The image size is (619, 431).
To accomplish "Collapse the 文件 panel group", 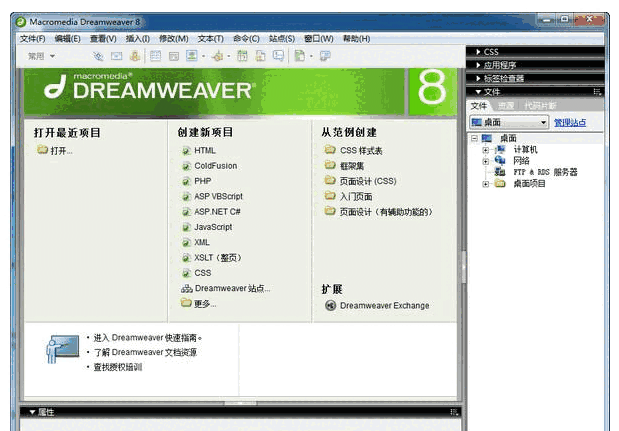I will click(478, 92).
